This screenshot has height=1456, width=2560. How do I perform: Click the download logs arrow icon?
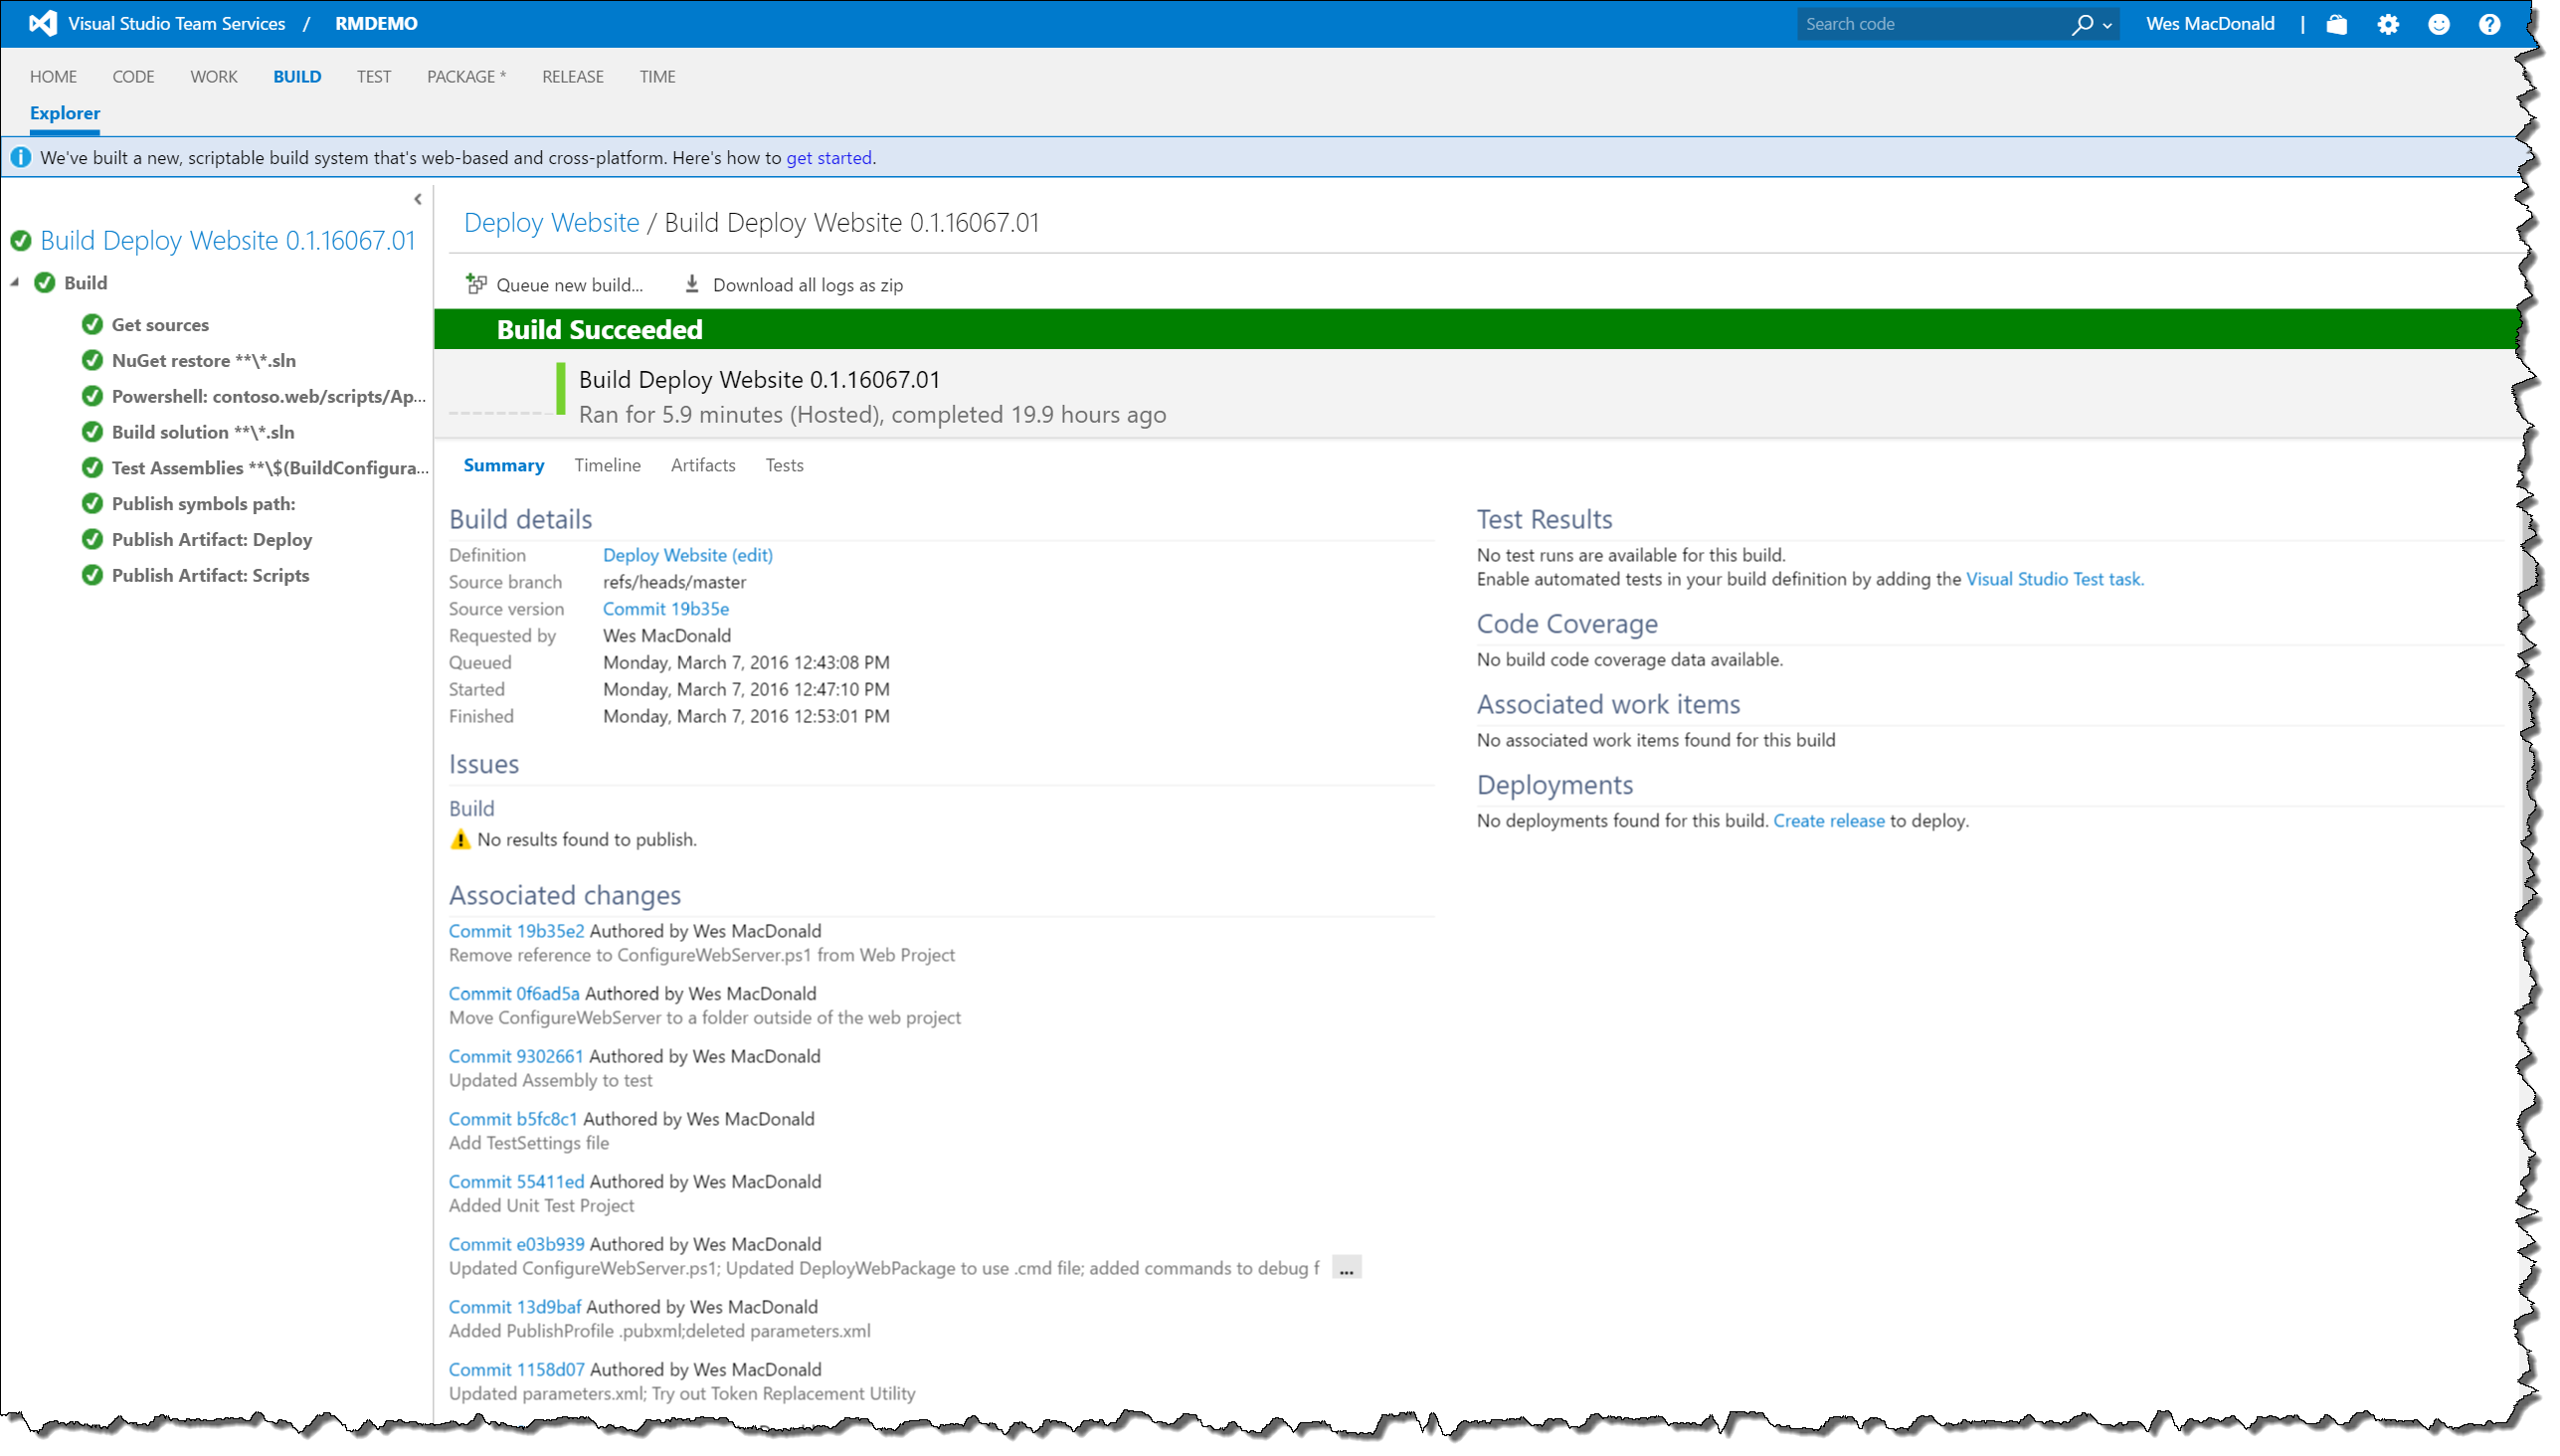tap(691, 284)
